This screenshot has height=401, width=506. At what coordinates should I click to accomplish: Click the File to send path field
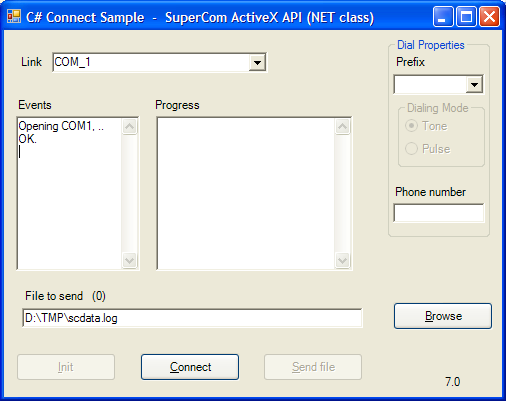click(x=192, y=318)
